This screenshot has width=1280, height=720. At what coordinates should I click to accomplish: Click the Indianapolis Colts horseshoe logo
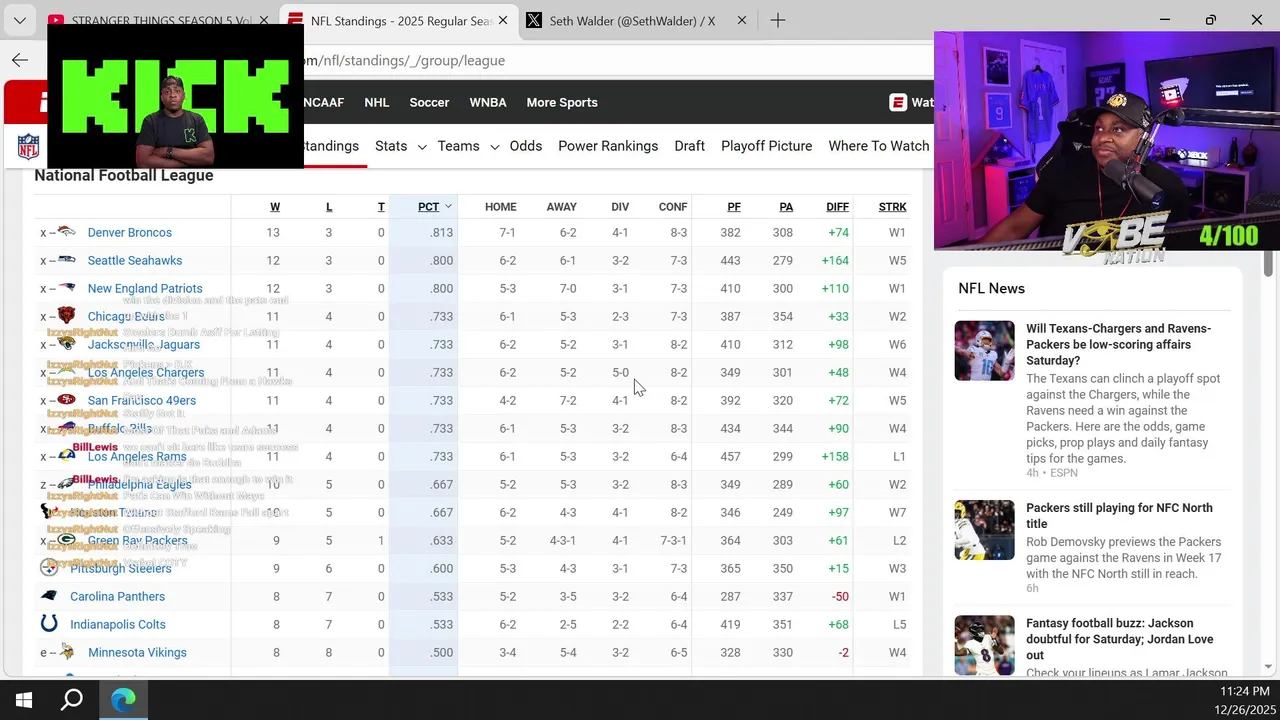click(48, 624)
